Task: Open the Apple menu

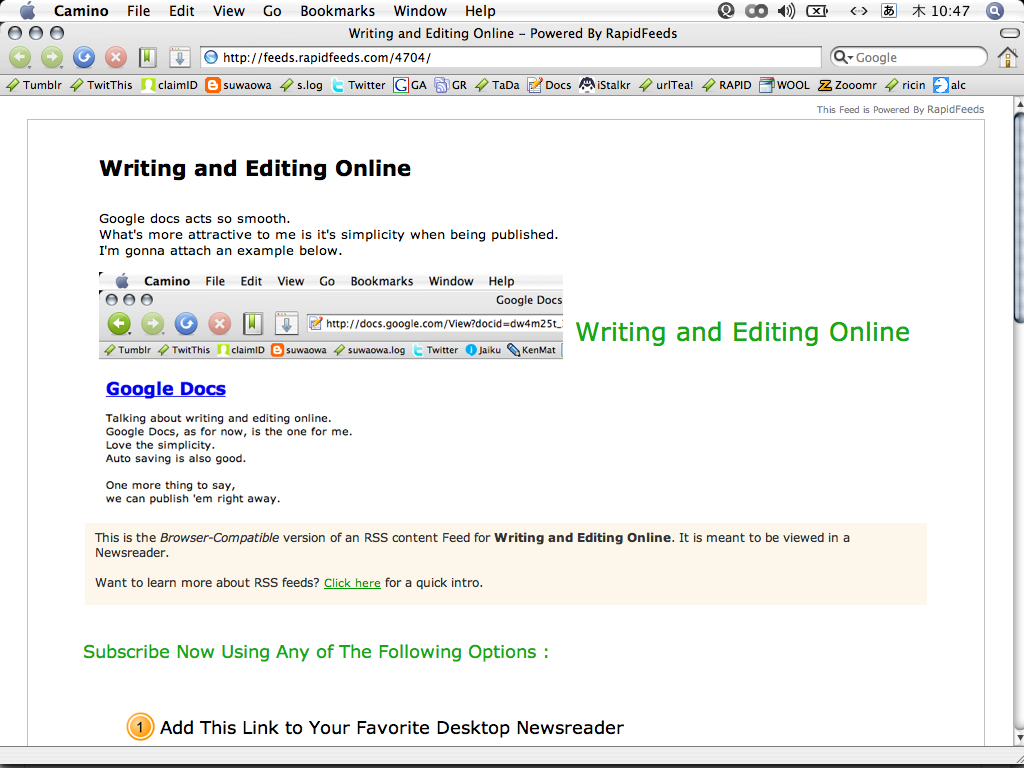Action: [x=27, y=10]
